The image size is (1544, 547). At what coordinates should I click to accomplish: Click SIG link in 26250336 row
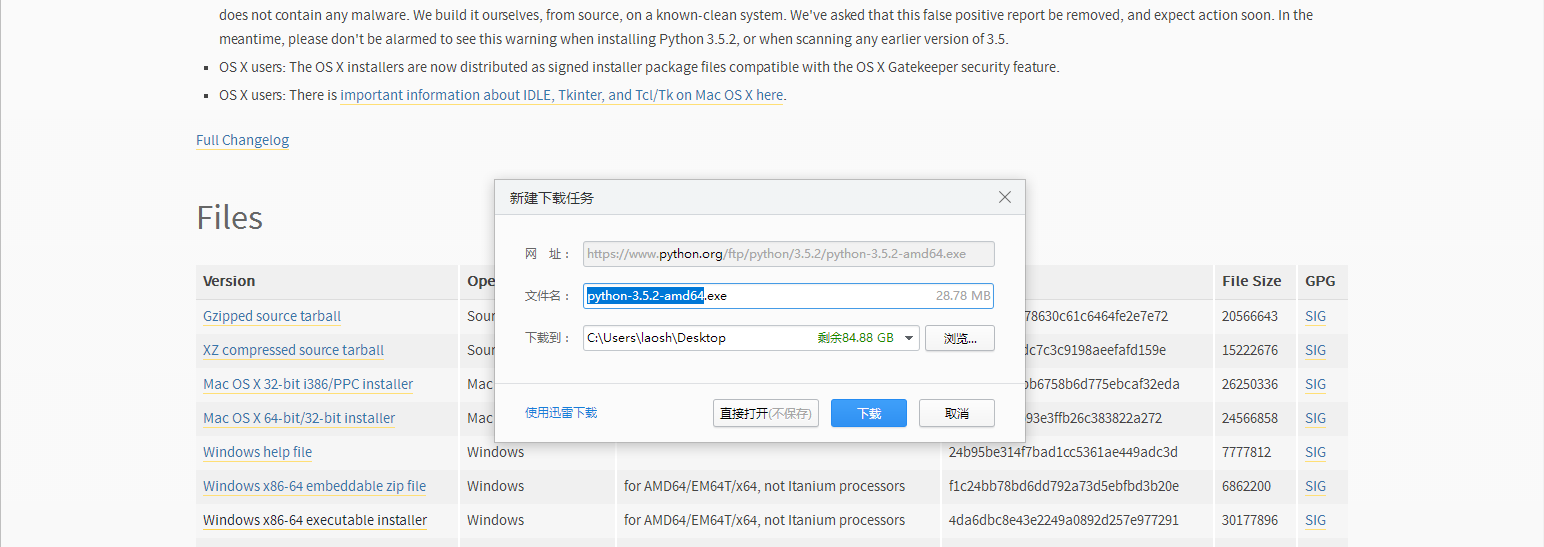coord(1315,384)
